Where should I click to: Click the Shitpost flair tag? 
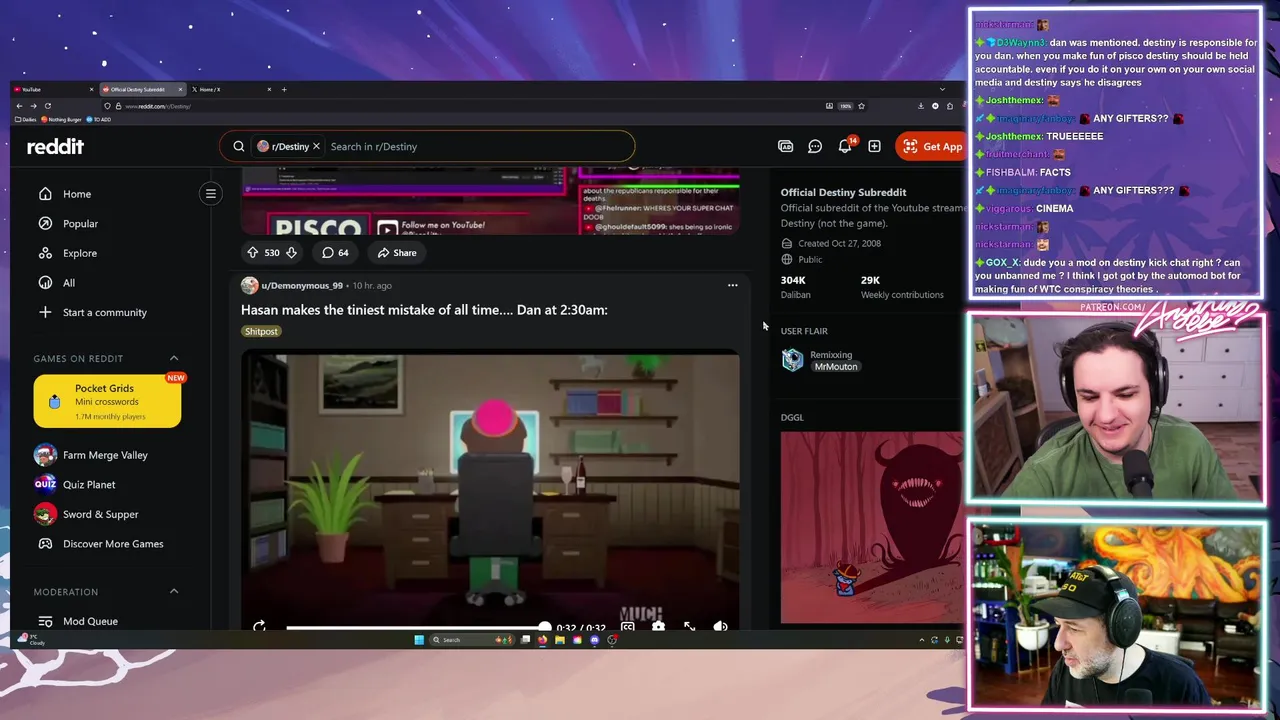click(x=261, y=331)
